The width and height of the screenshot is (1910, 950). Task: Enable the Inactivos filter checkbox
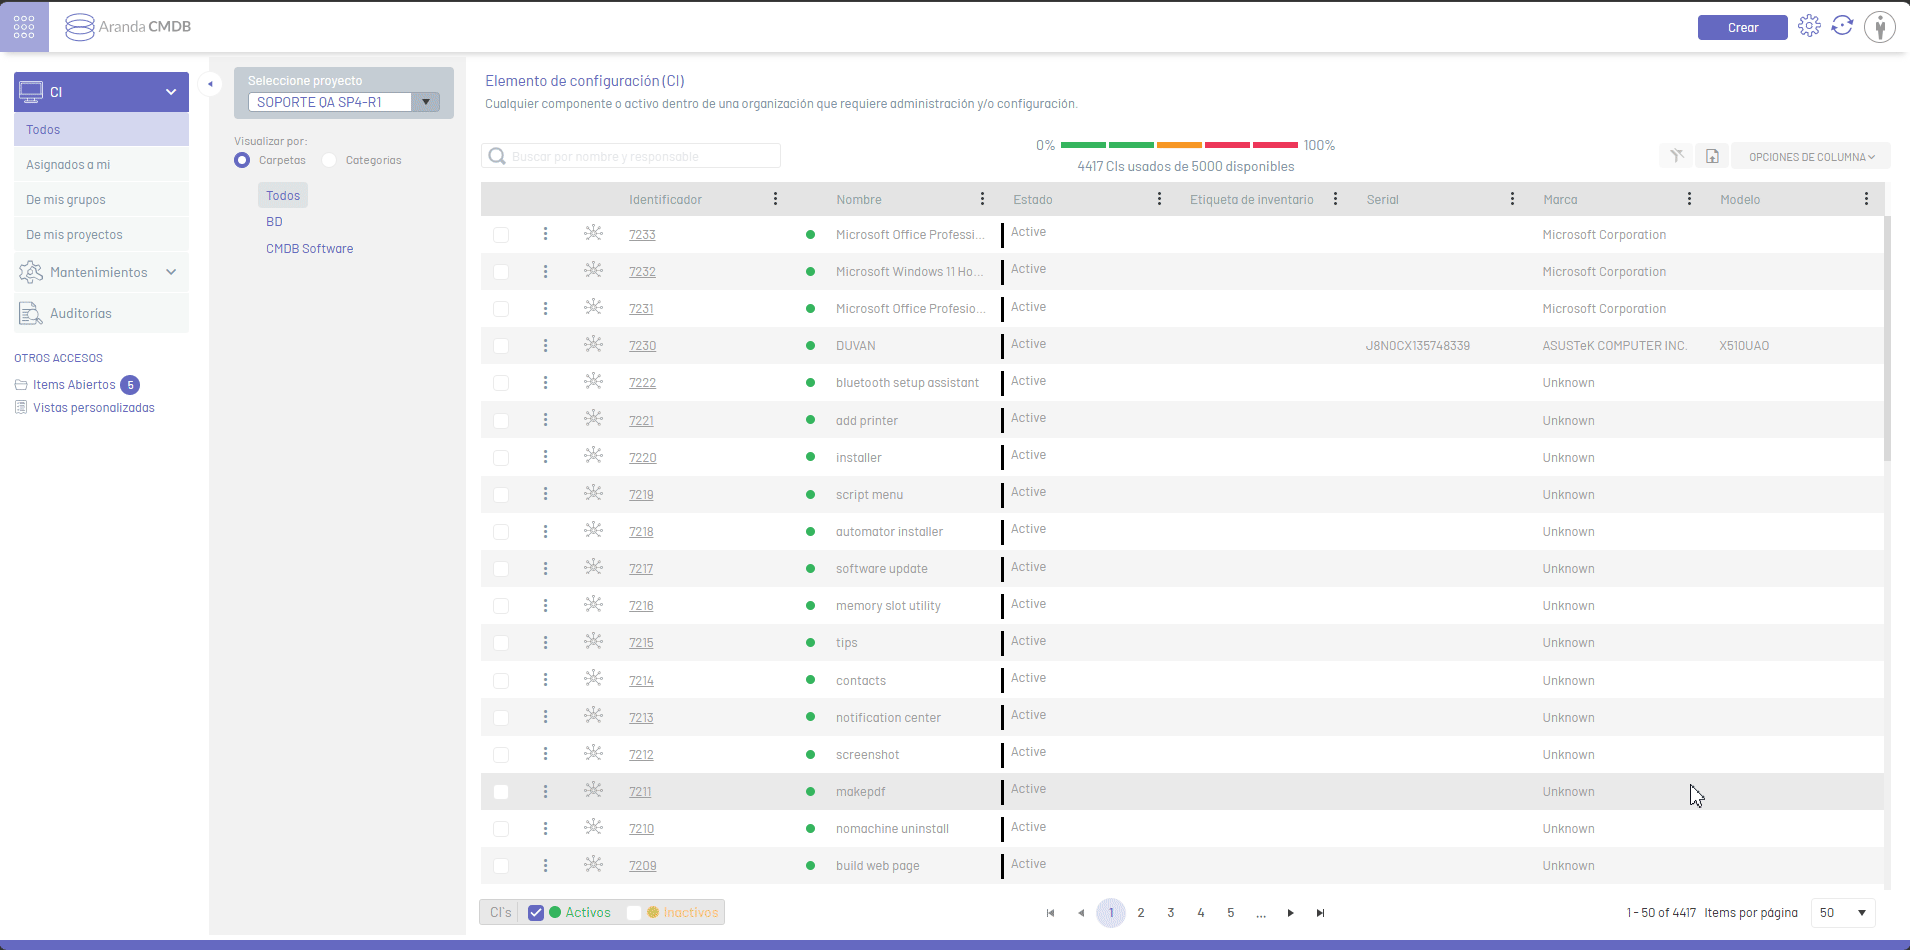click(x=634, y=912)
